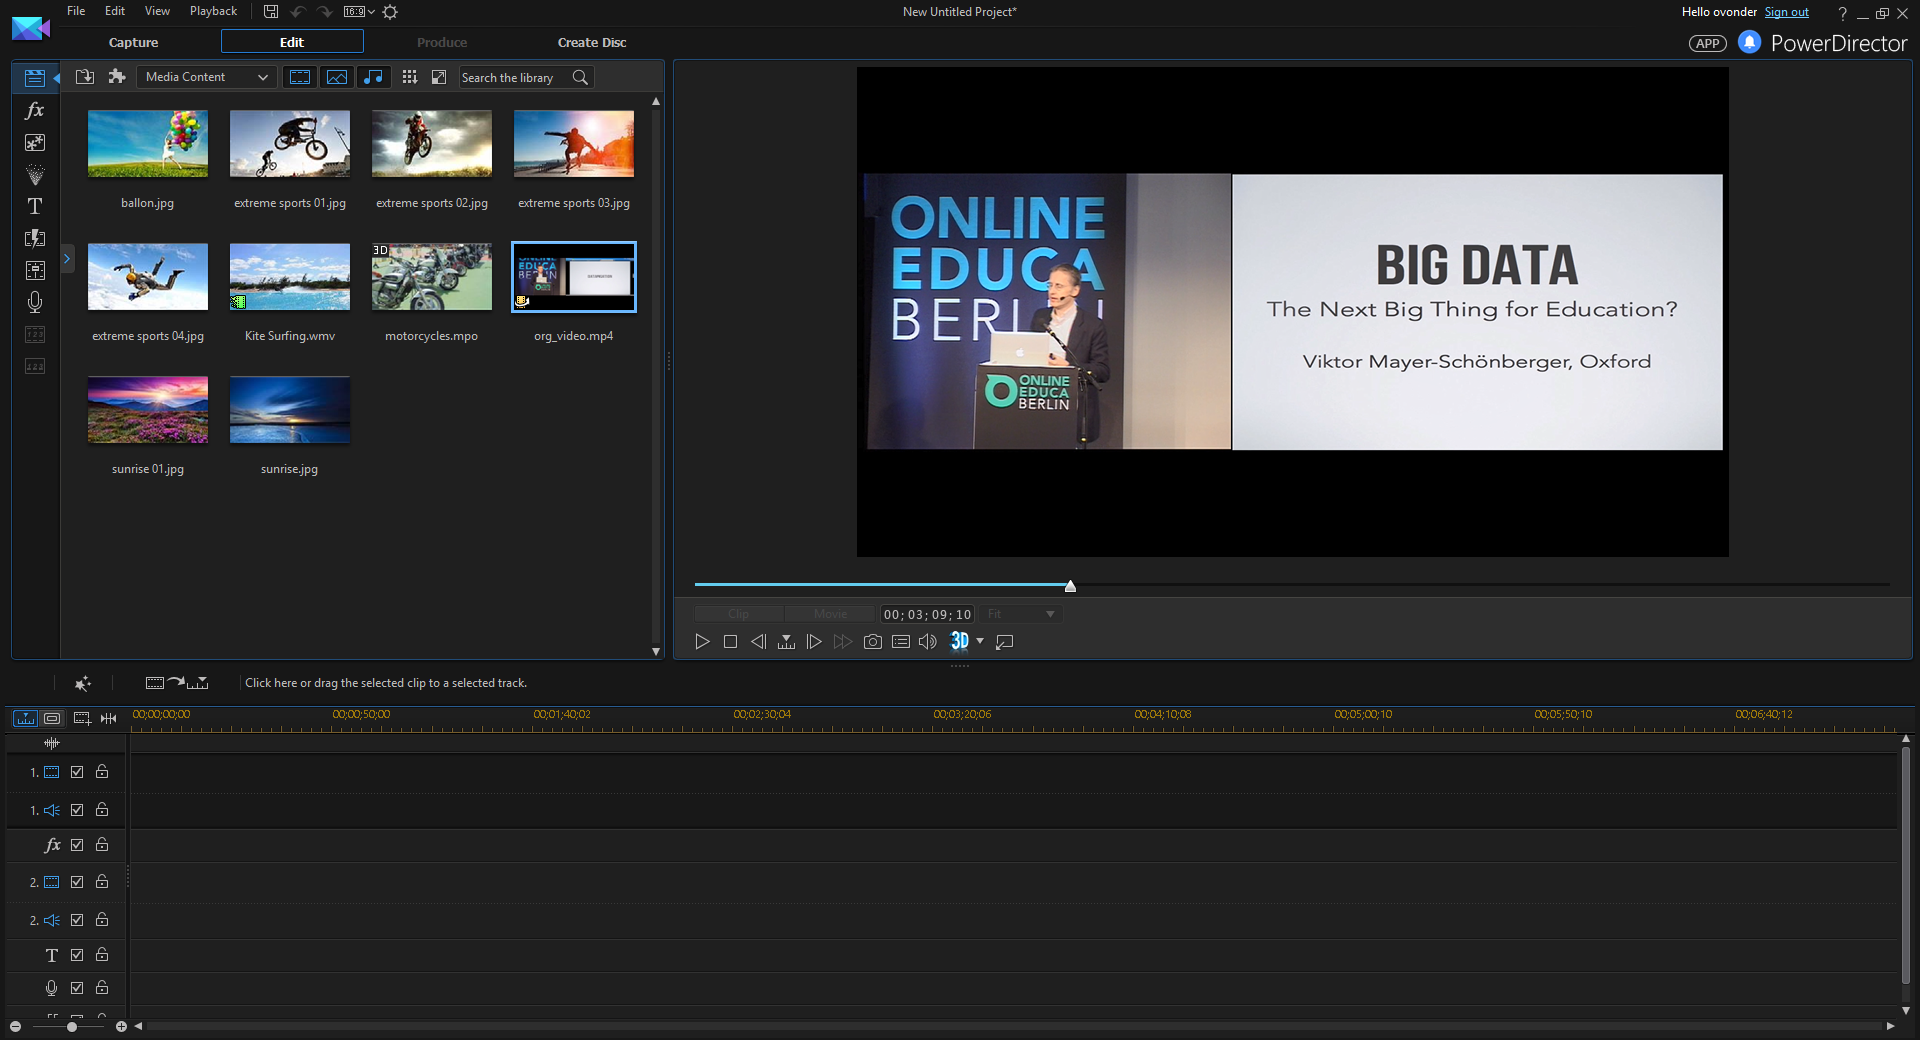Click the library grid view icon

point(409,77)
